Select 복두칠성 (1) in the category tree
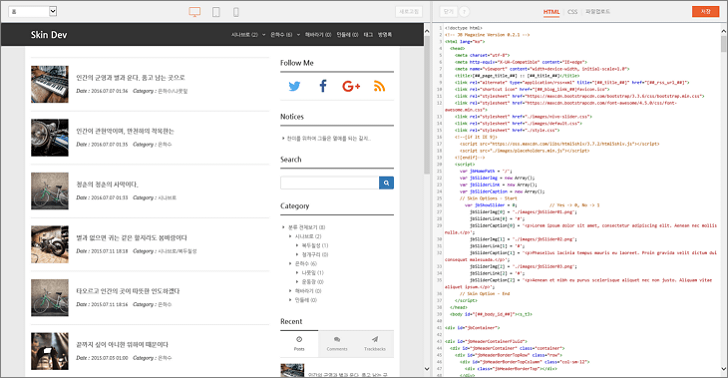728x378 pixels. click(x=315, y=245)
